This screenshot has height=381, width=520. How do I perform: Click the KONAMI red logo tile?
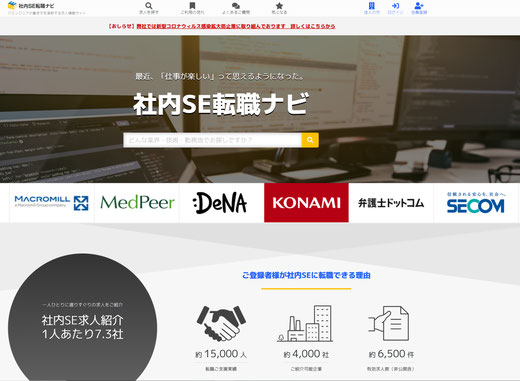click(x=306, y=203)
